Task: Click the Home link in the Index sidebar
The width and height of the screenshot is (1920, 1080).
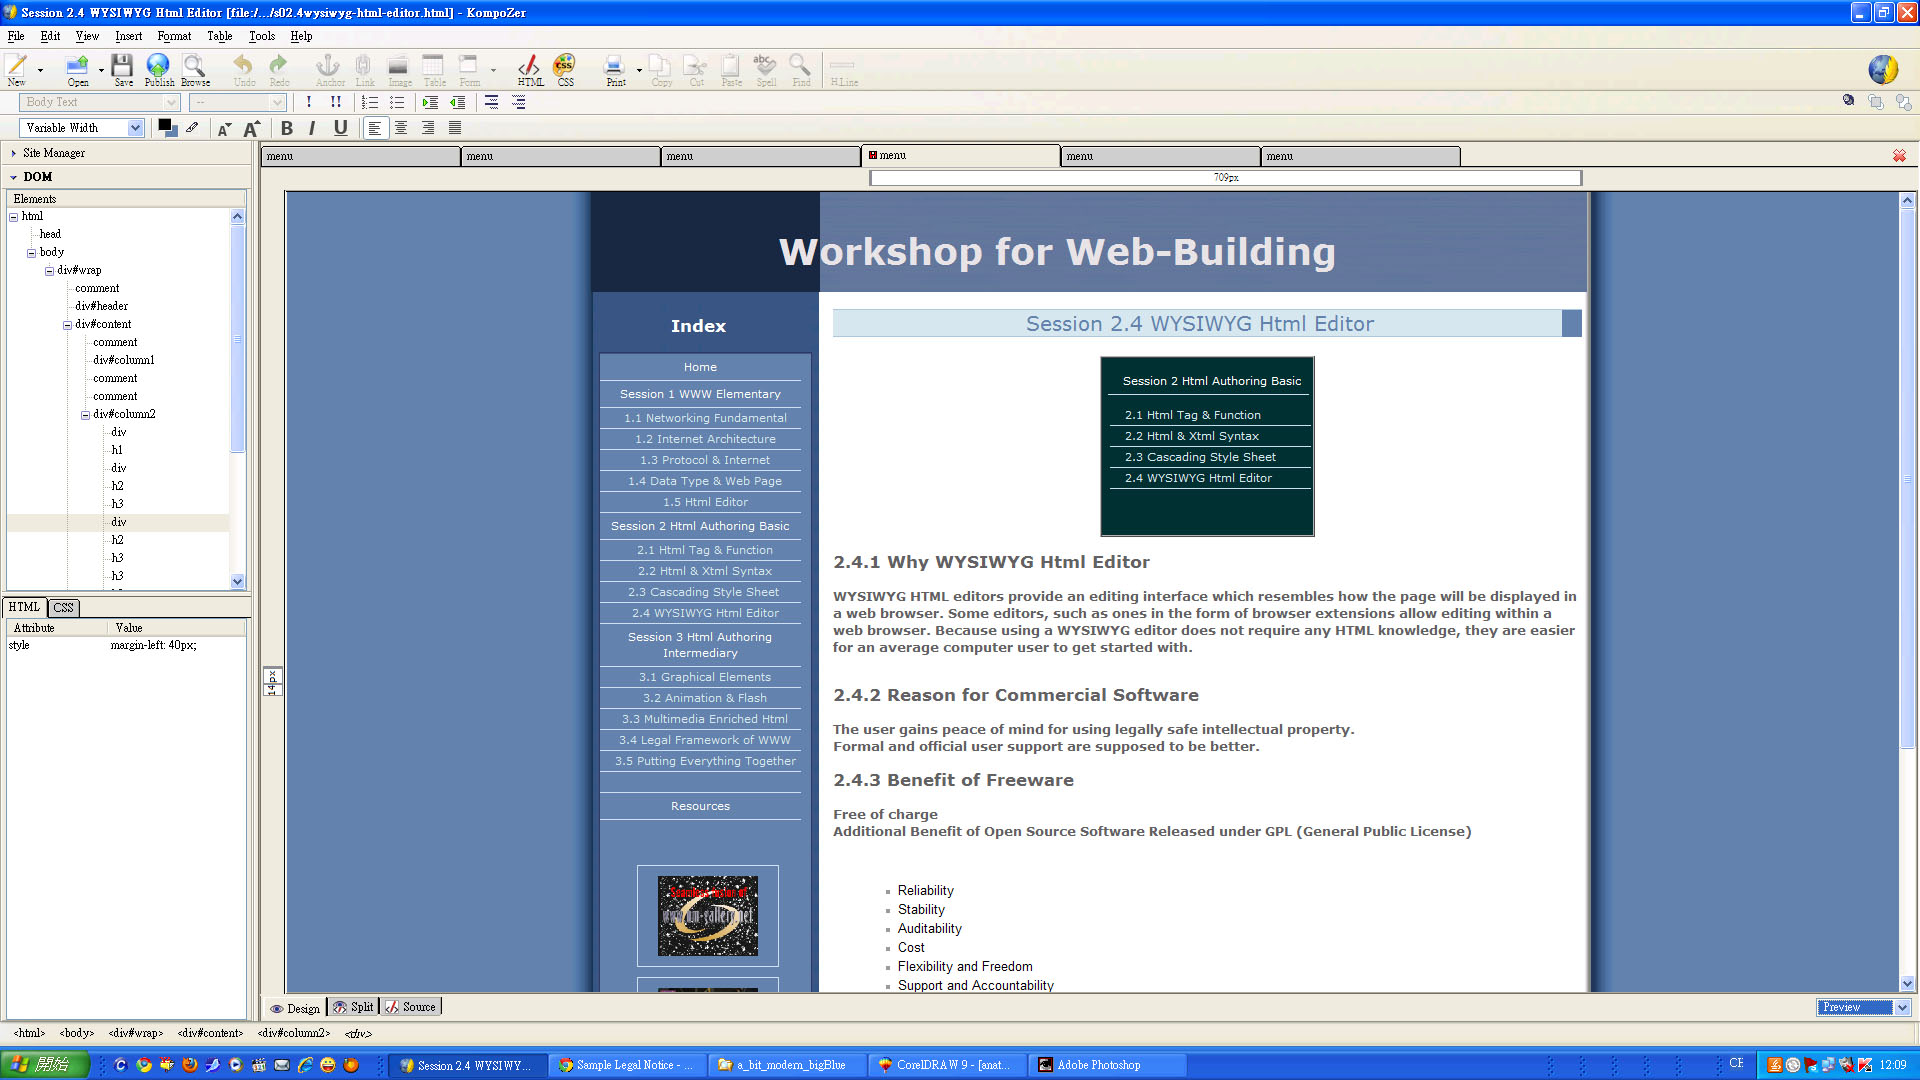Action: [699, 367]
